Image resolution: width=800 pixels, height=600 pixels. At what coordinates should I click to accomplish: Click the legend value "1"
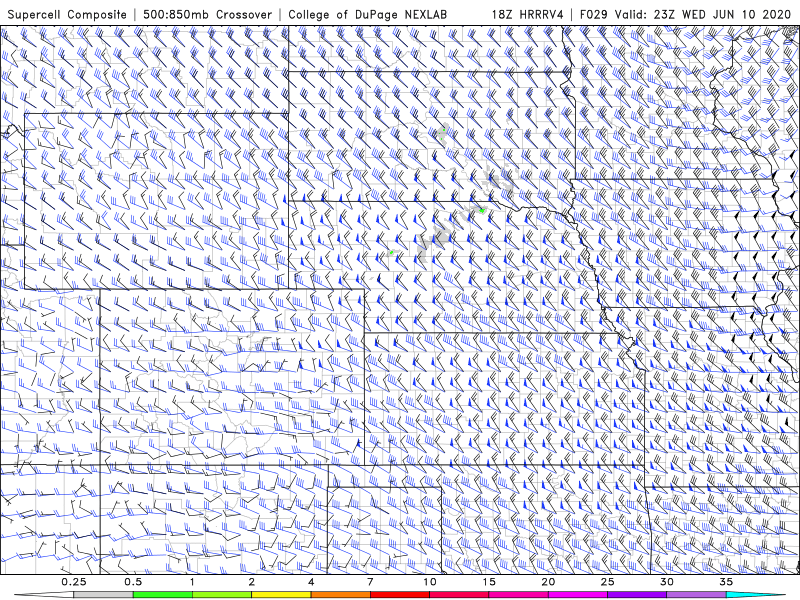pos(192,582)
